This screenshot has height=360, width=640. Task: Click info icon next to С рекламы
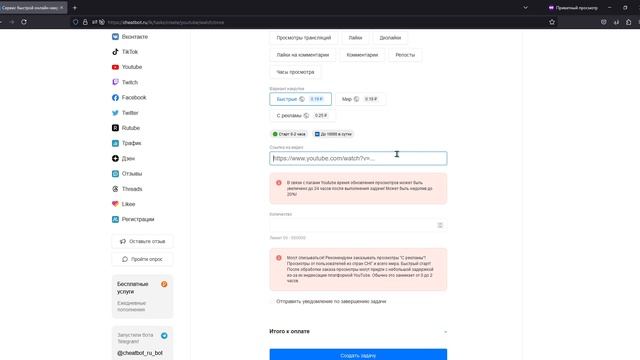pos(306,116)
